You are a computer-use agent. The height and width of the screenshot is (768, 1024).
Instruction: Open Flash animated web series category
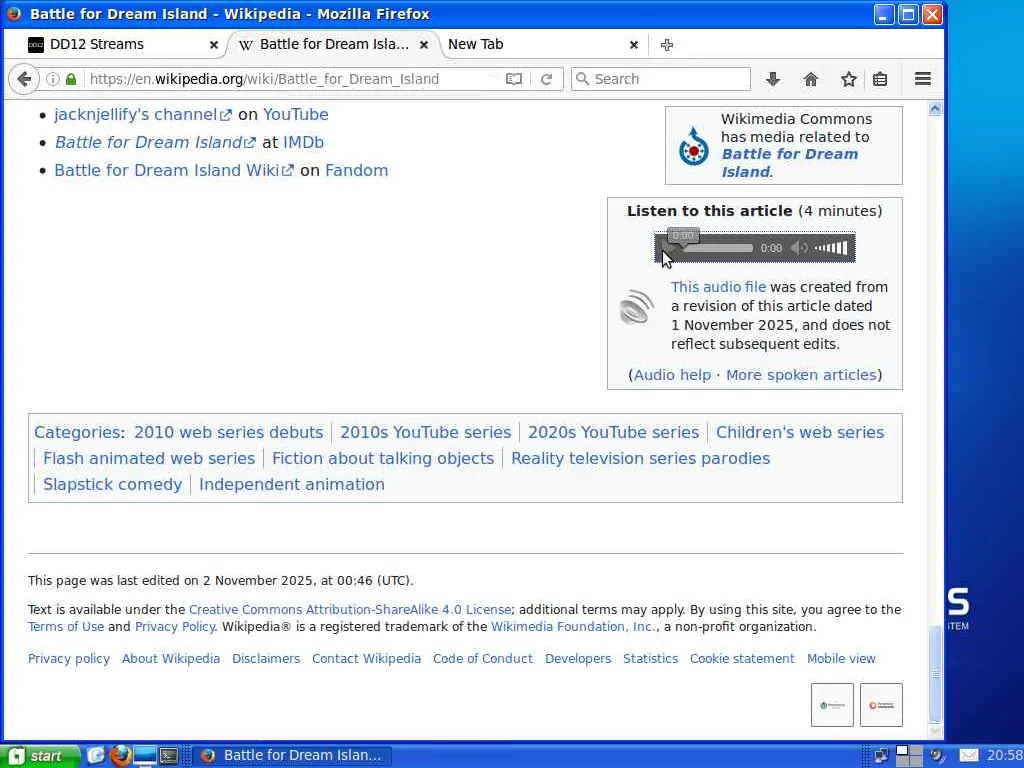149,458
